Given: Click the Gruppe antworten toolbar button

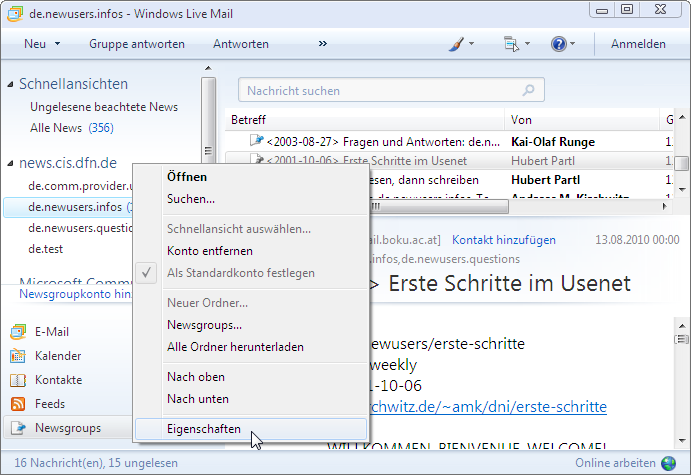Looking at the screenshot, I should [137, 44].
